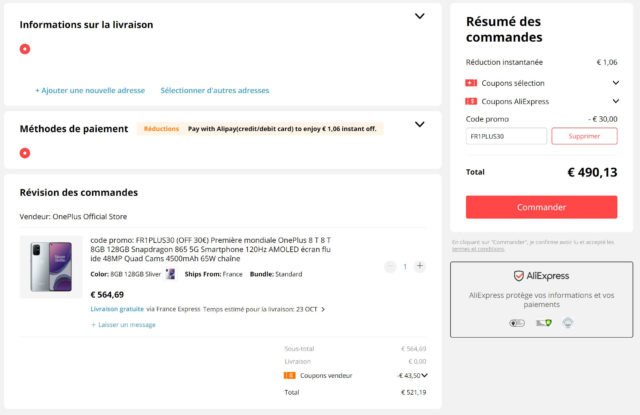Click the Coupons AliExpress ticket icon

(x=471, y=101)
